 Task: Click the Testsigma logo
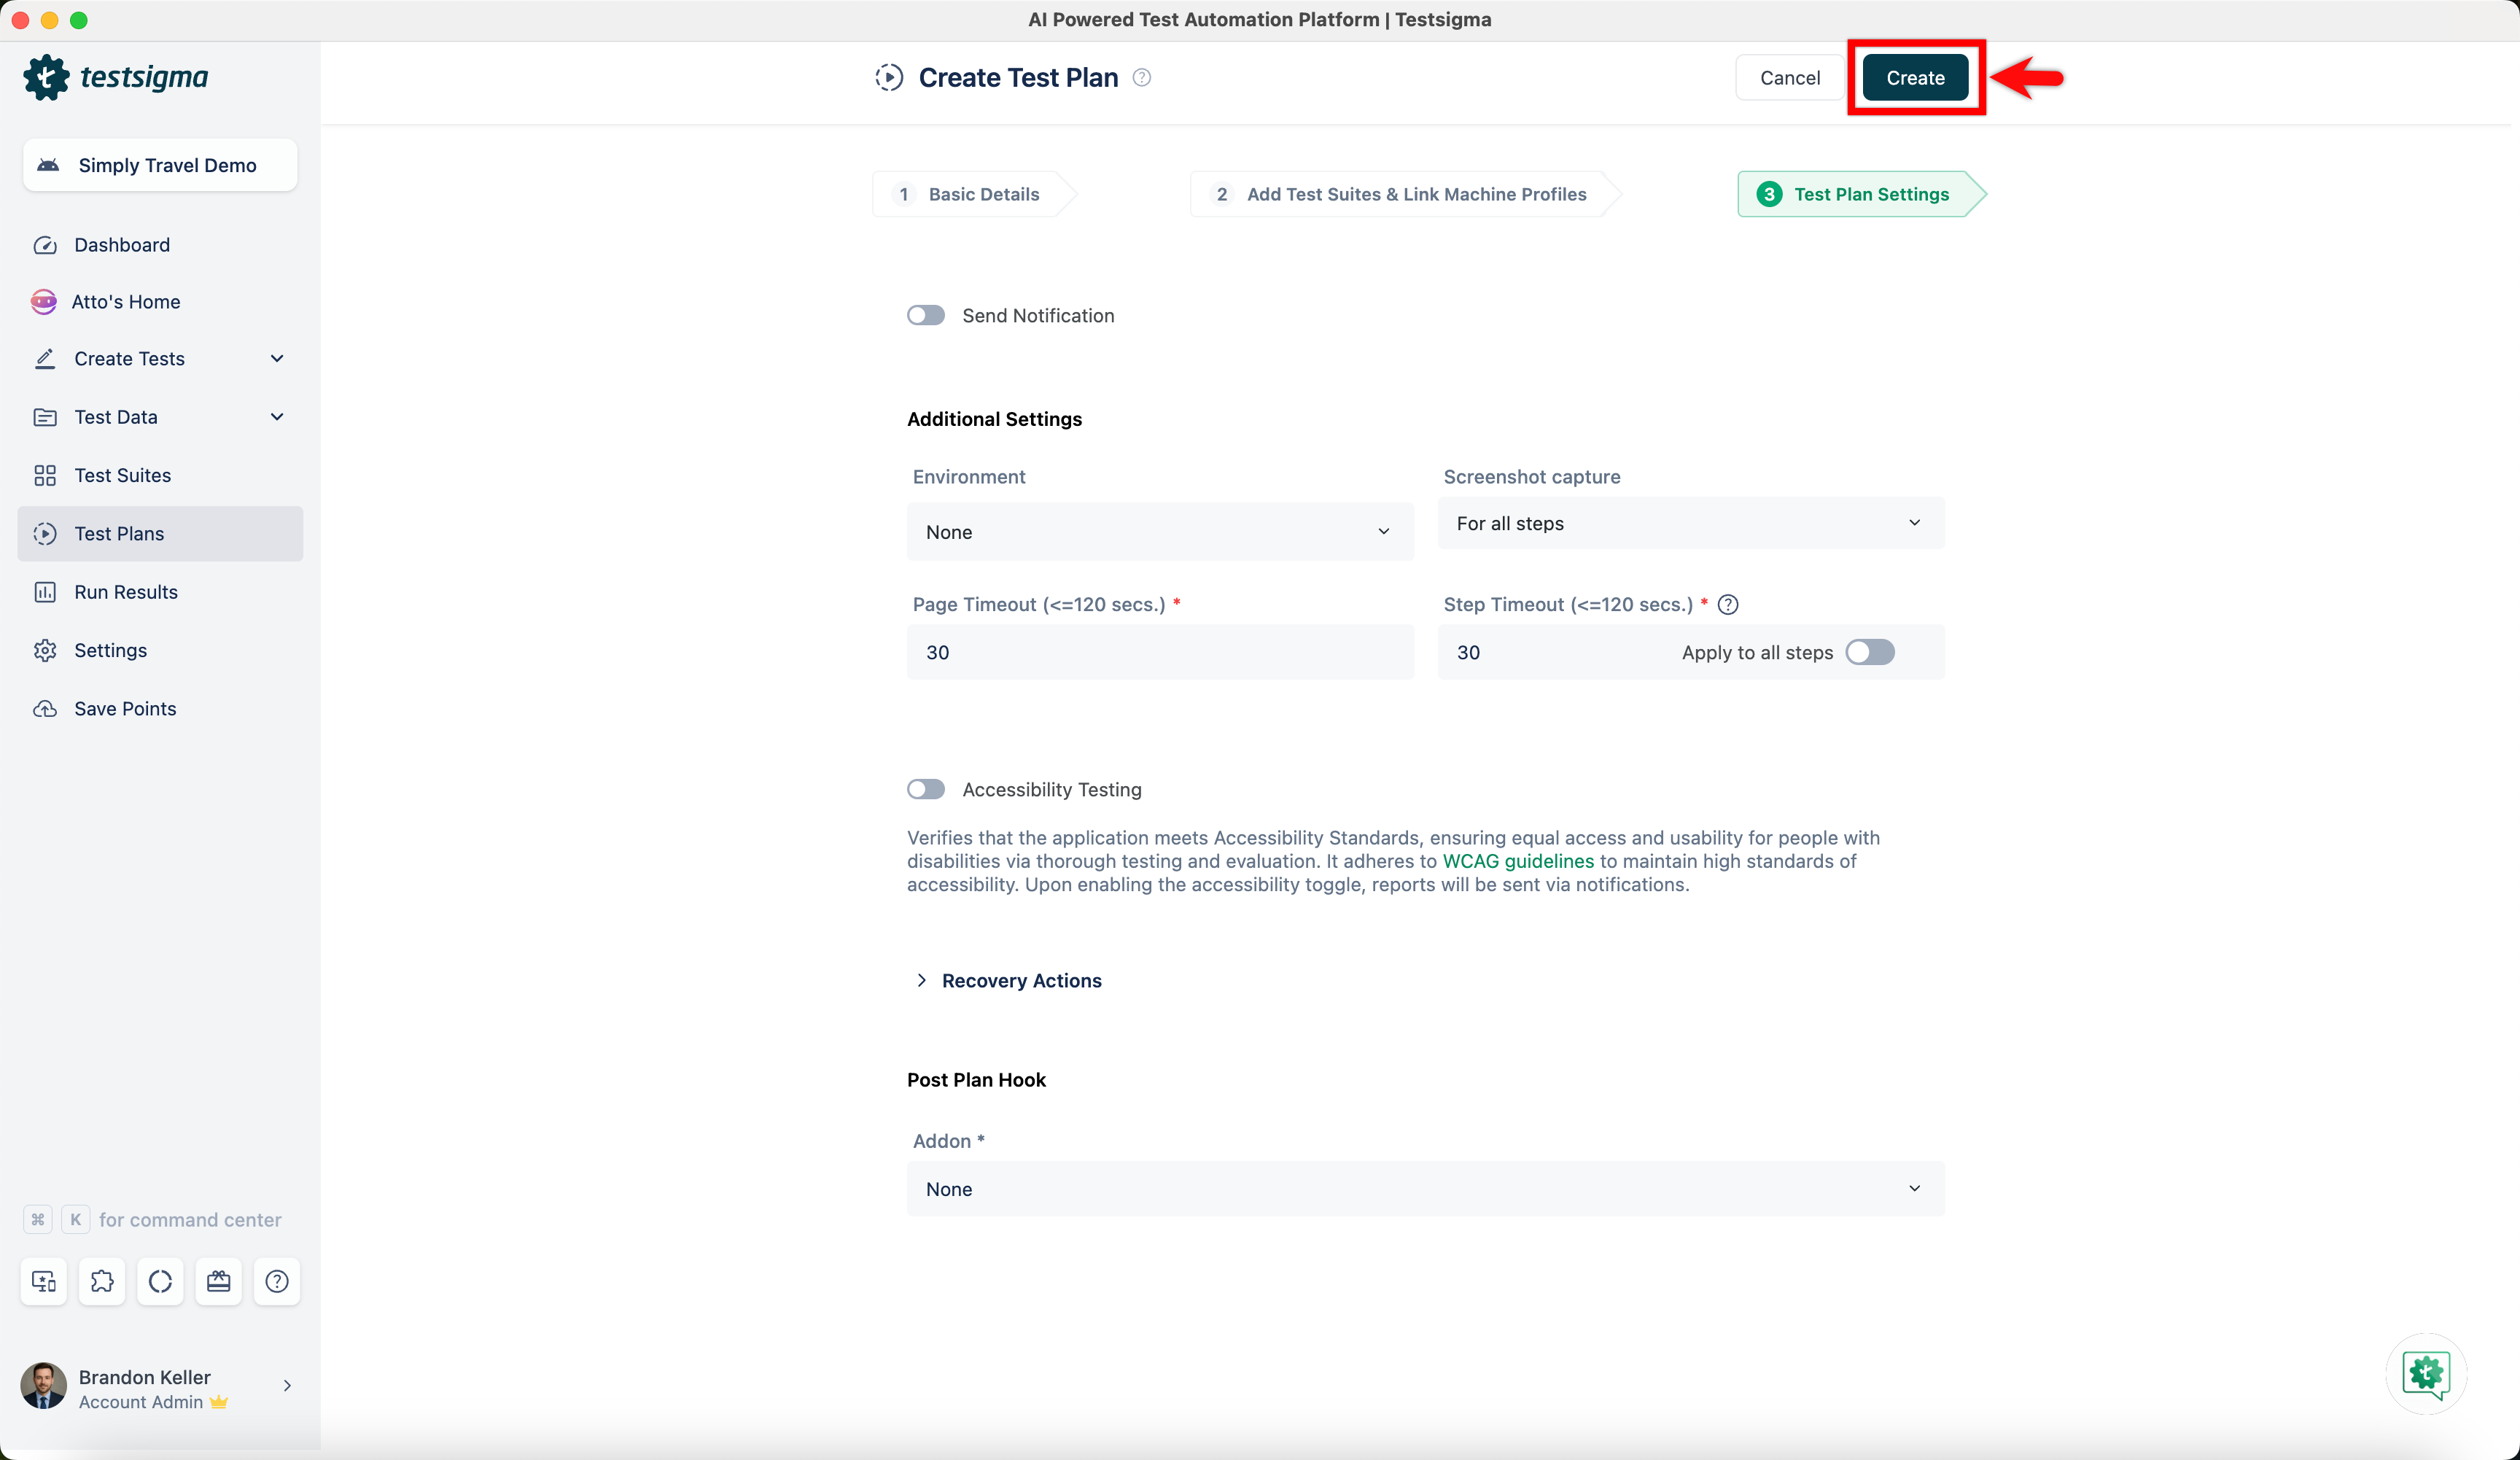(117, 77)
